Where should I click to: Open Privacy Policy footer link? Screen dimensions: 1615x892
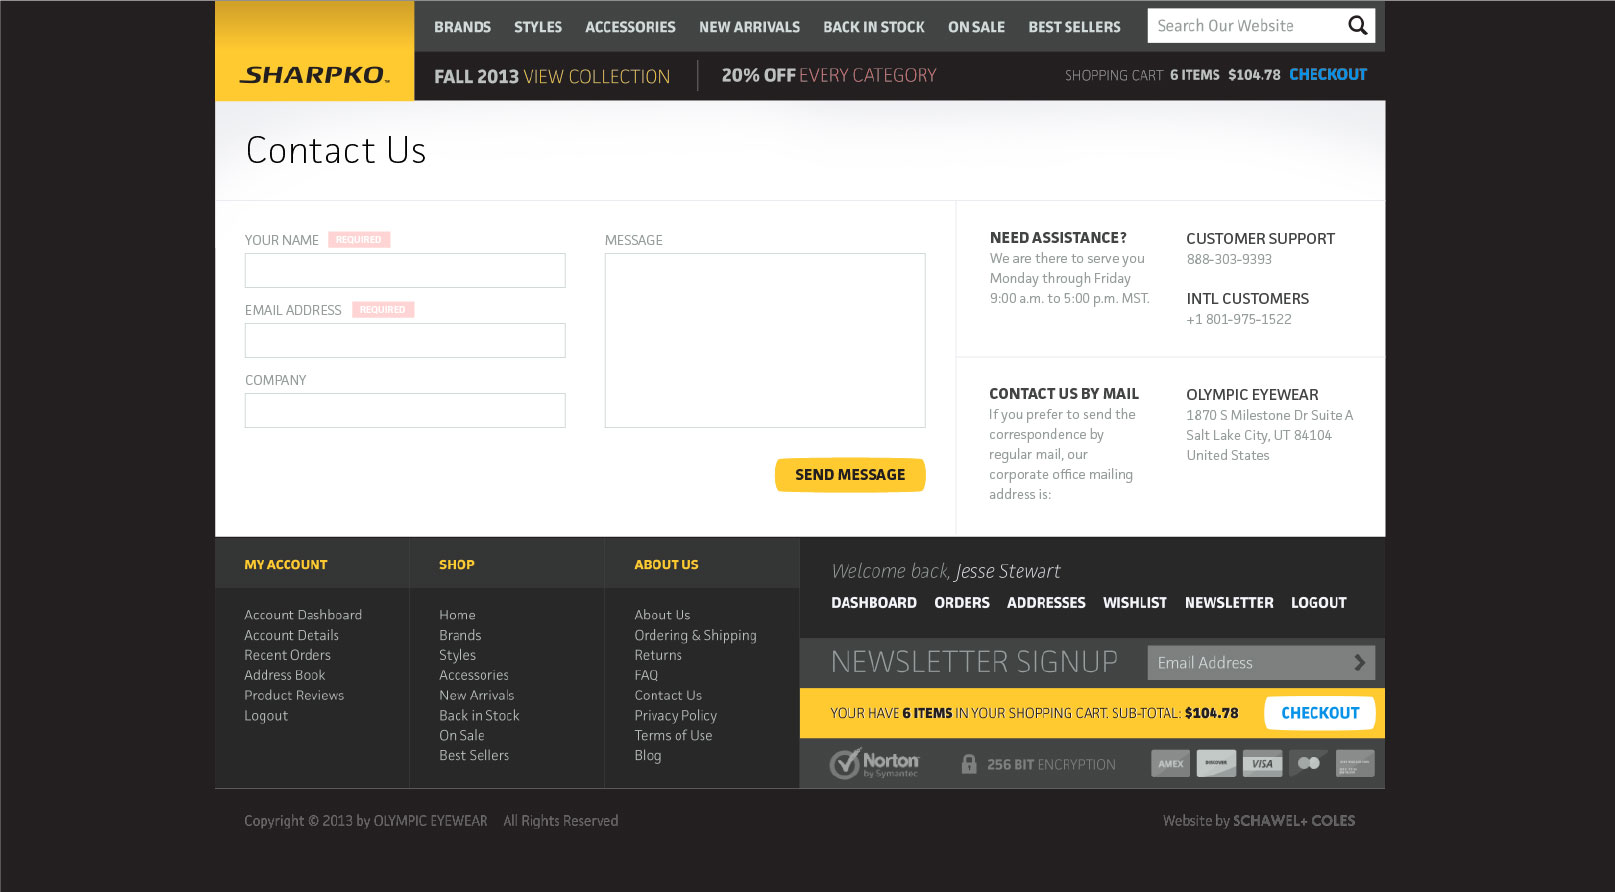(x=675, y=716)
